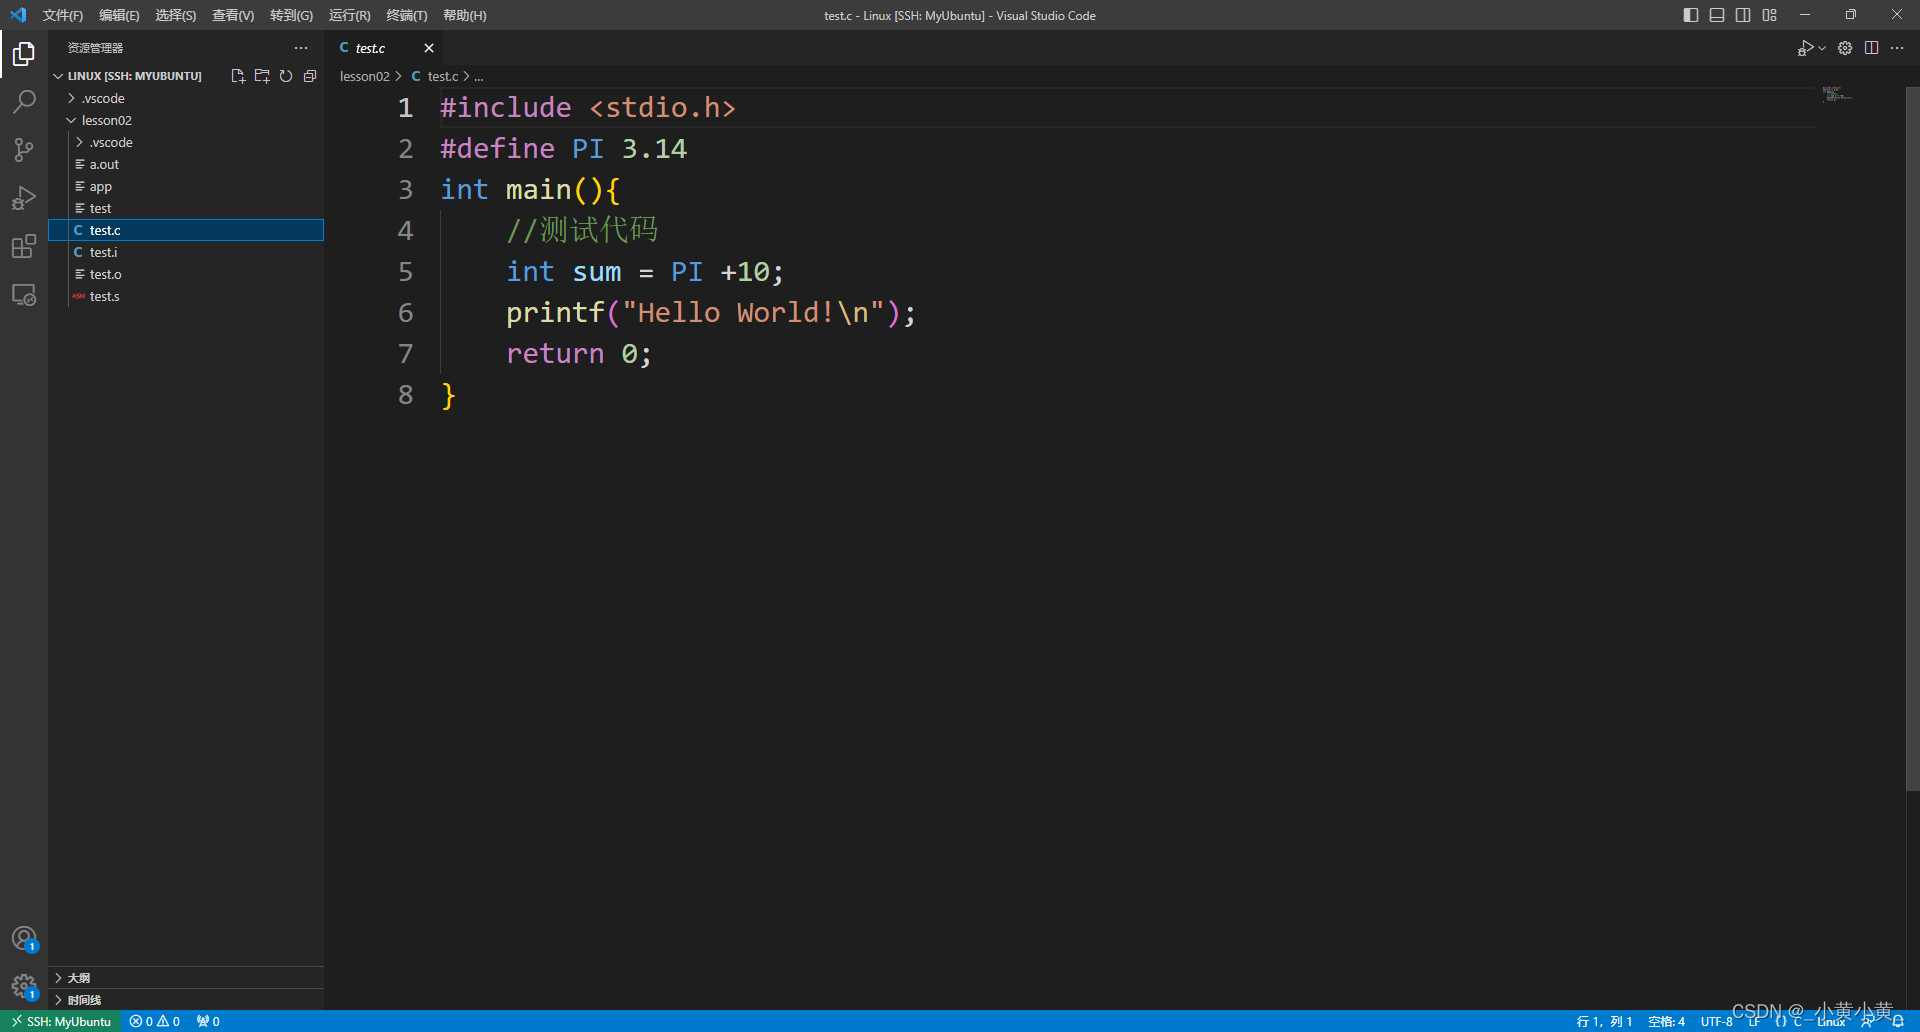Open SSH: MyUbuntu remote indicator

pos(61,1021)
